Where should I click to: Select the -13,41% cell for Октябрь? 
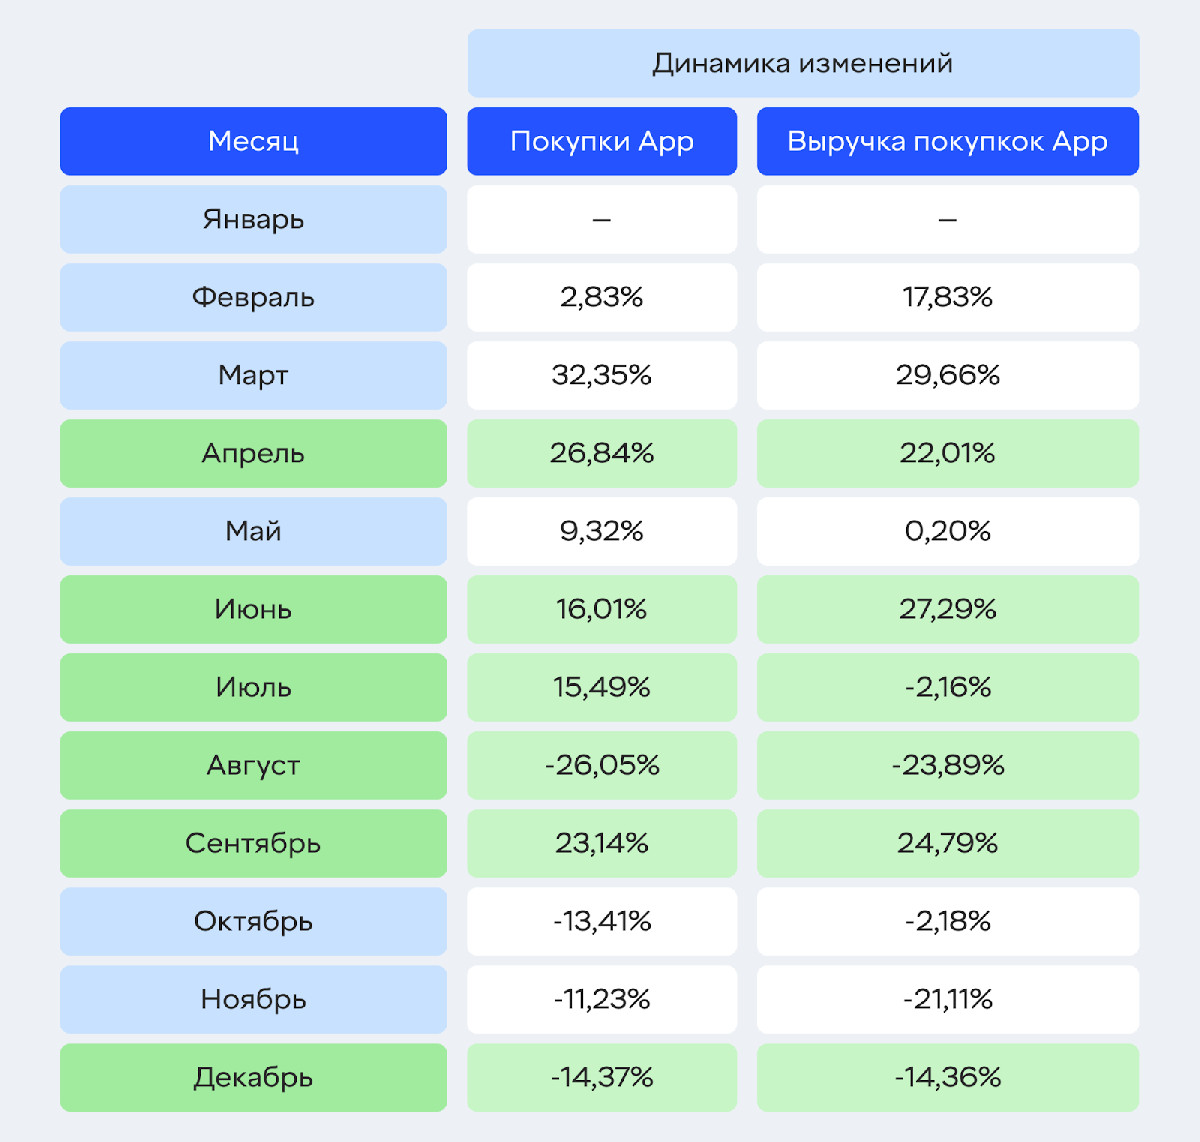click(602, 921)
